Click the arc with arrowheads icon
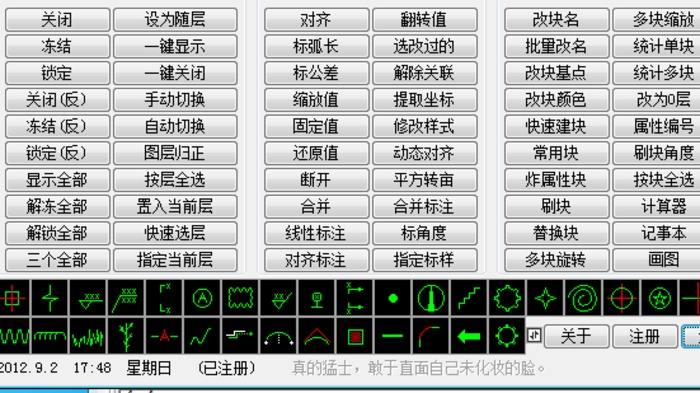This screenshot has width=700, height=393. tap(279, 336)
